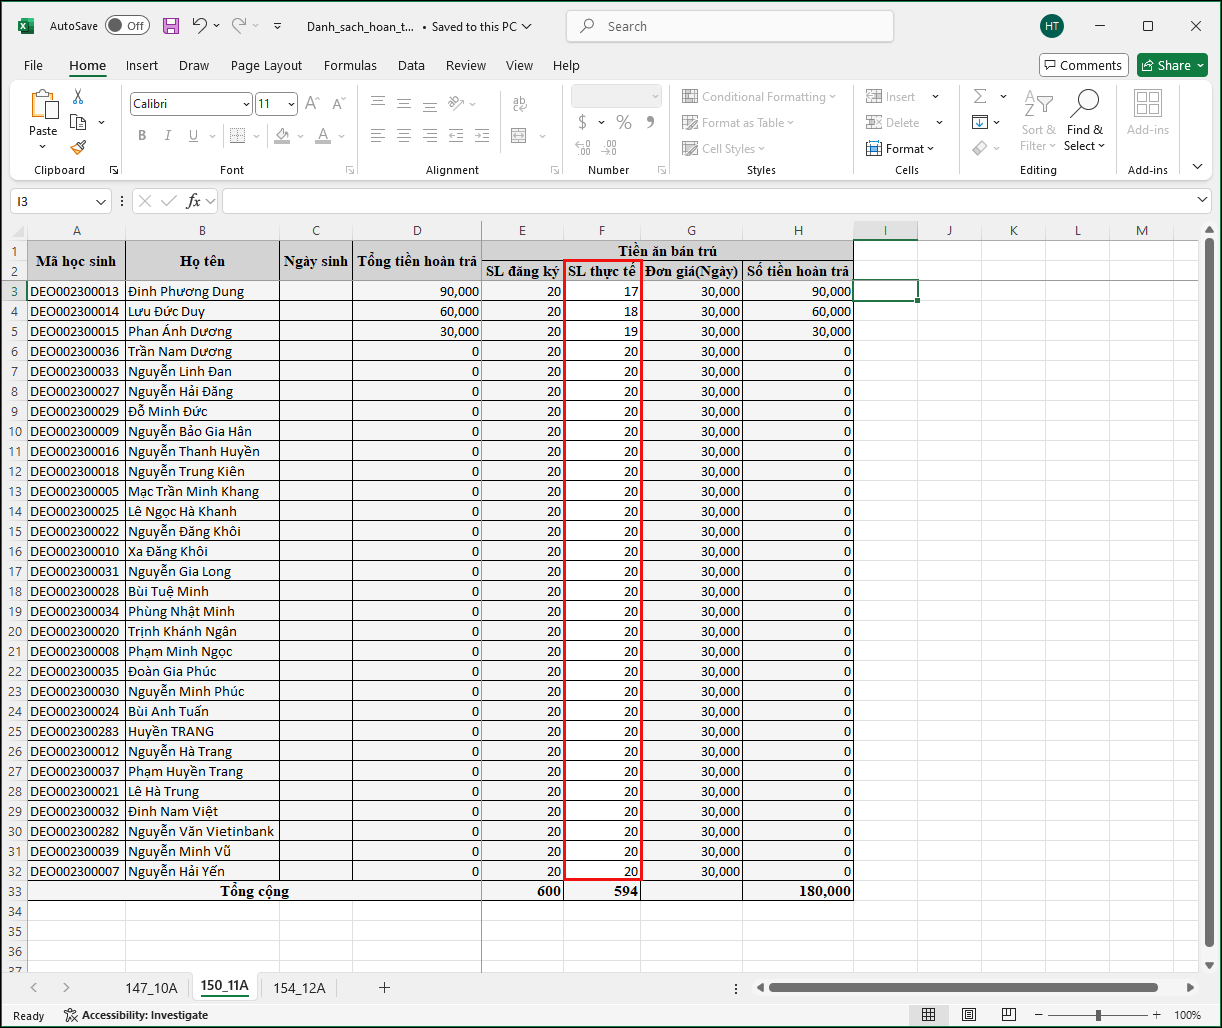Viewport: 1222px width, 1028px height.
Task: Open the Page Layout tab
Action: pyautogui.click(x=266, y=65)
